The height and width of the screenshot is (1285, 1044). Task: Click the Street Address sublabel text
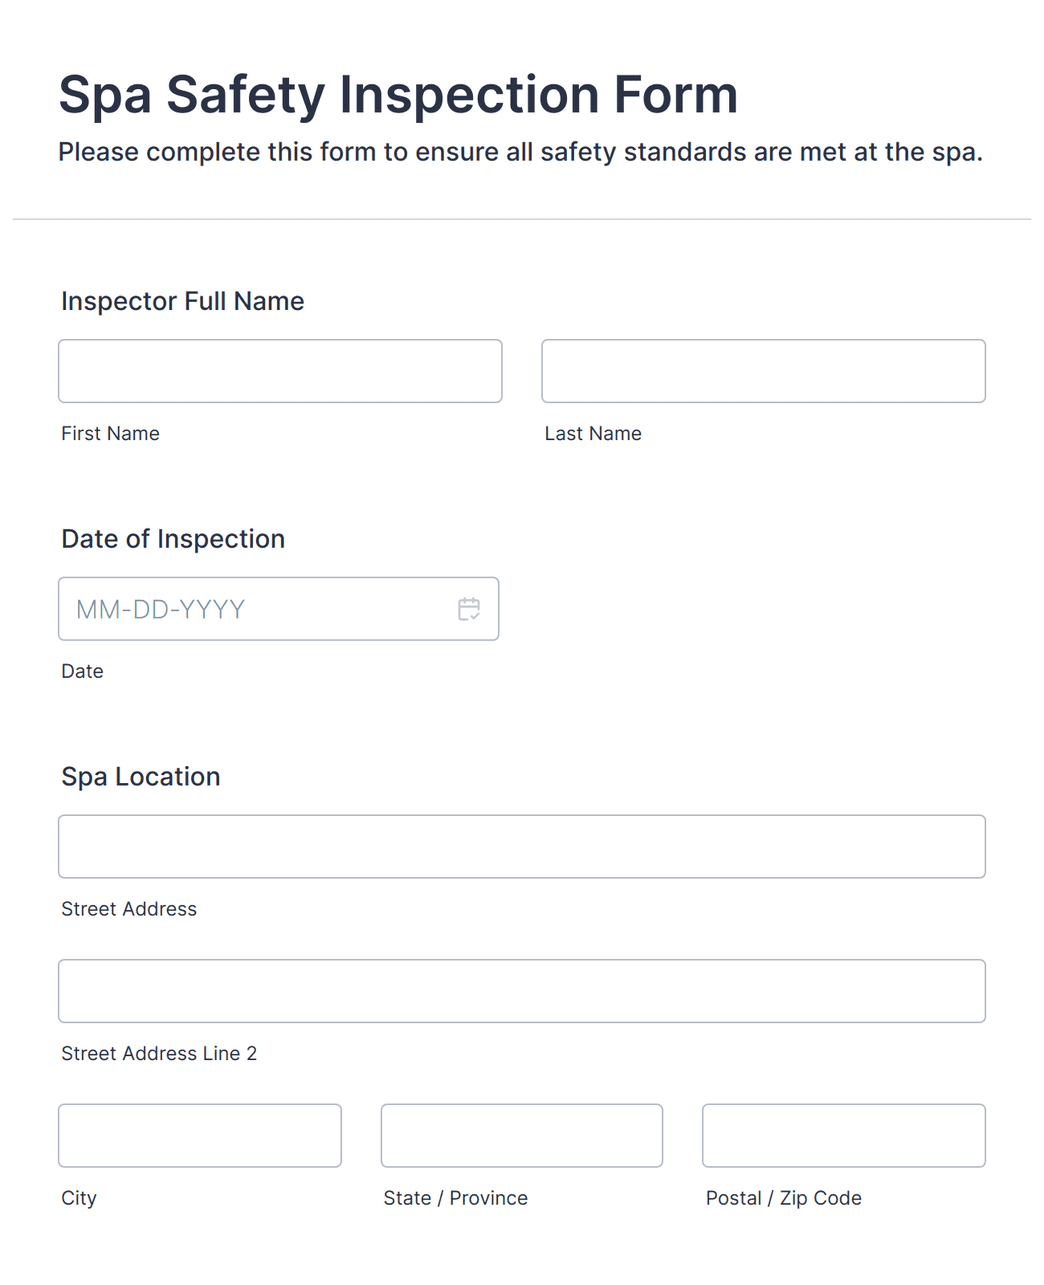coord(129,909)
